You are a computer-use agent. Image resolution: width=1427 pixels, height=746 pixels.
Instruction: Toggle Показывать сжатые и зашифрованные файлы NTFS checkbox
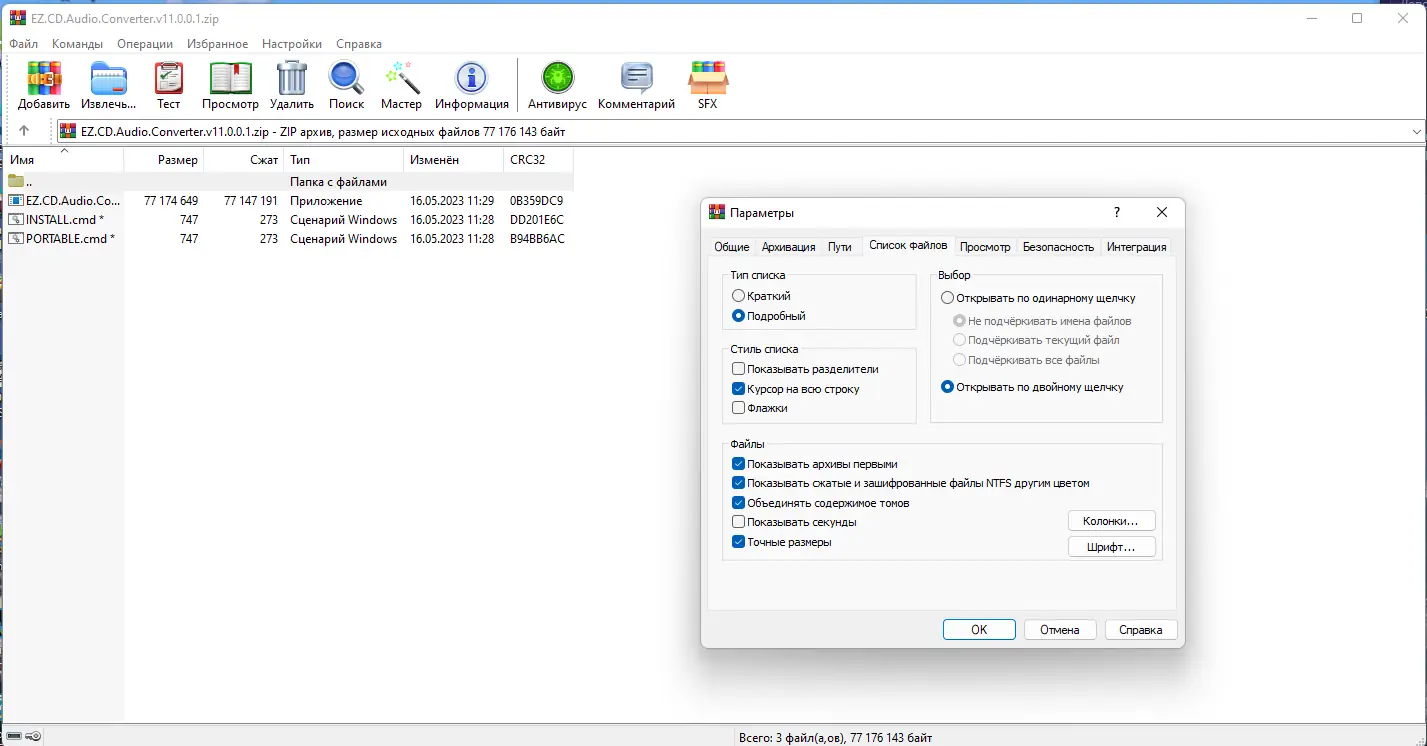tap(739, 483)
